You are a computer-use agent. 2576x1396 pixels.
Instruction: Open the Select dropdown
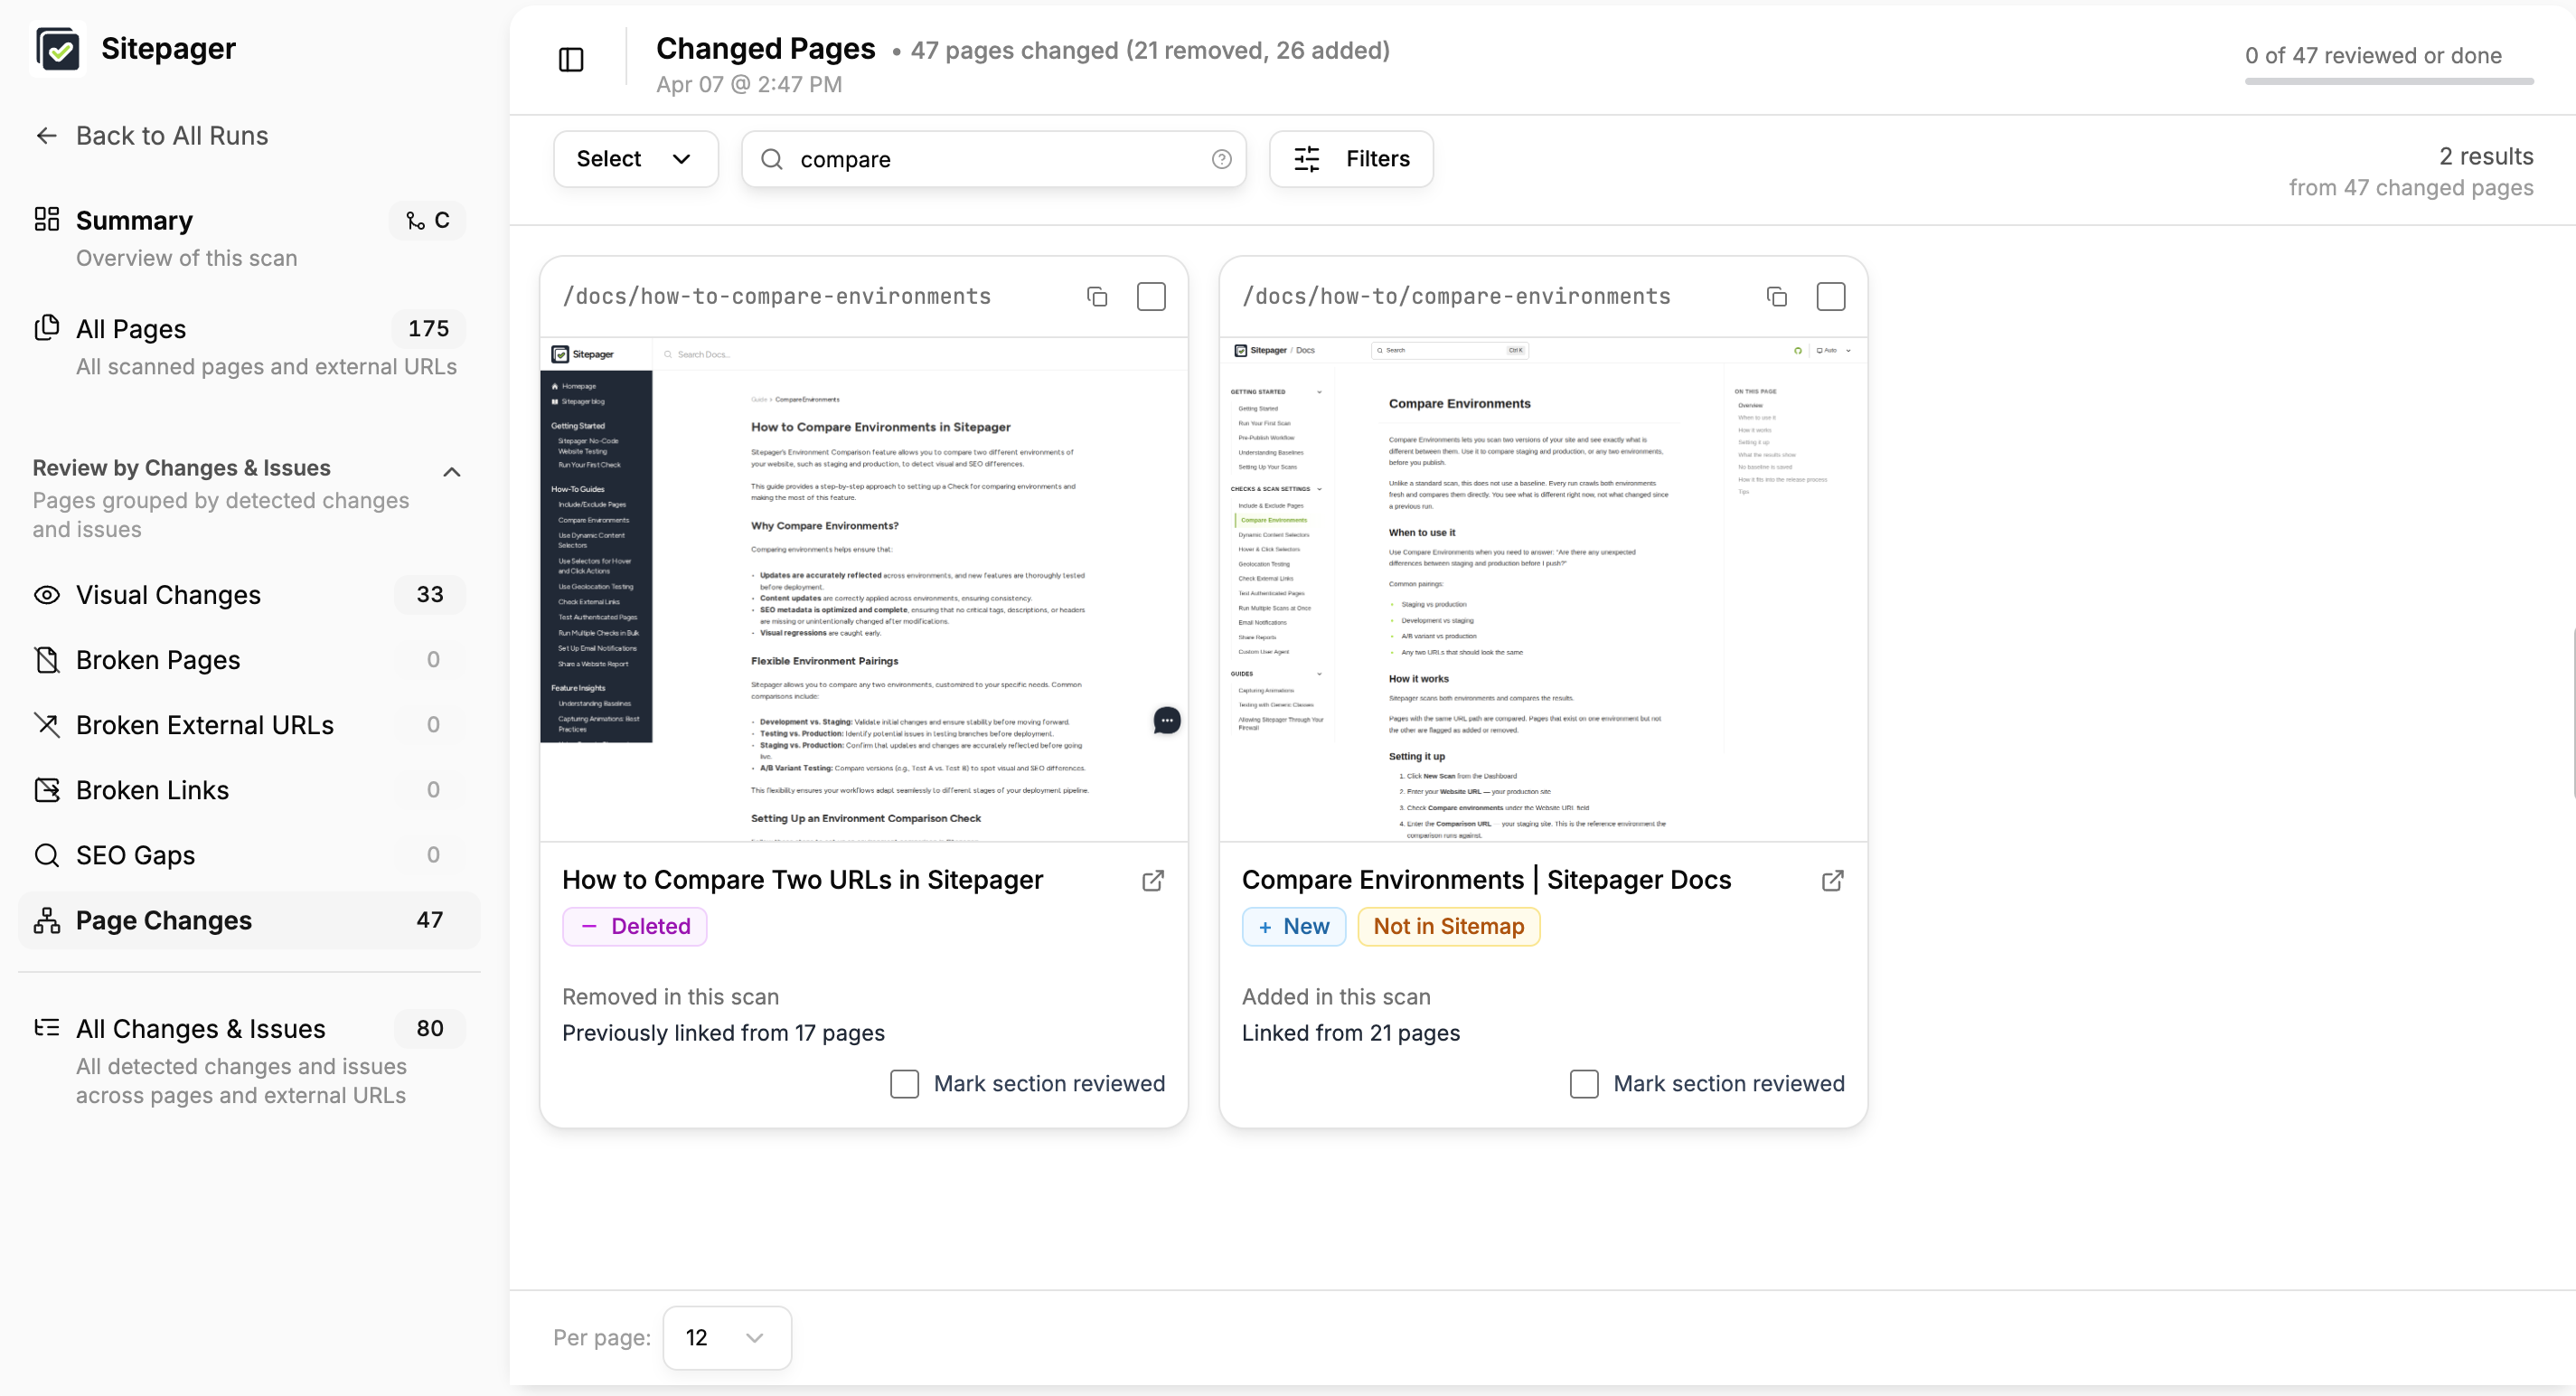click(x=635, y=158)
